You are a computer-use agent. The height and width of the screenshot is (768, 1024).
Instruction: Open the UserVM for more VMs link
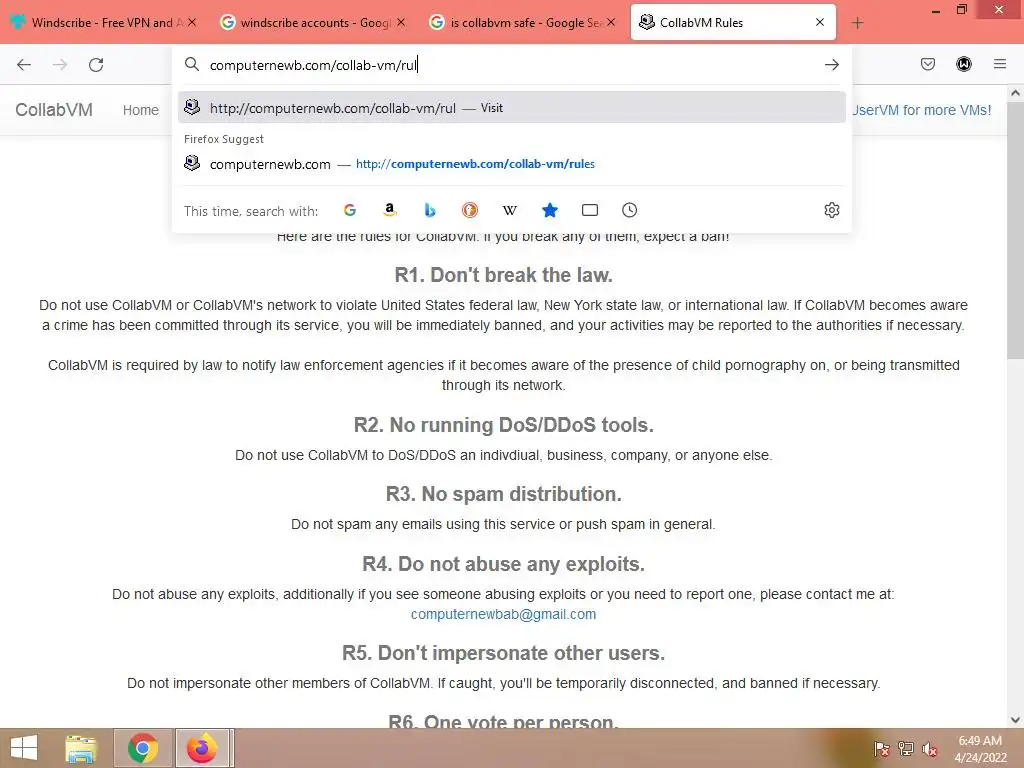(x=921, y=110)
